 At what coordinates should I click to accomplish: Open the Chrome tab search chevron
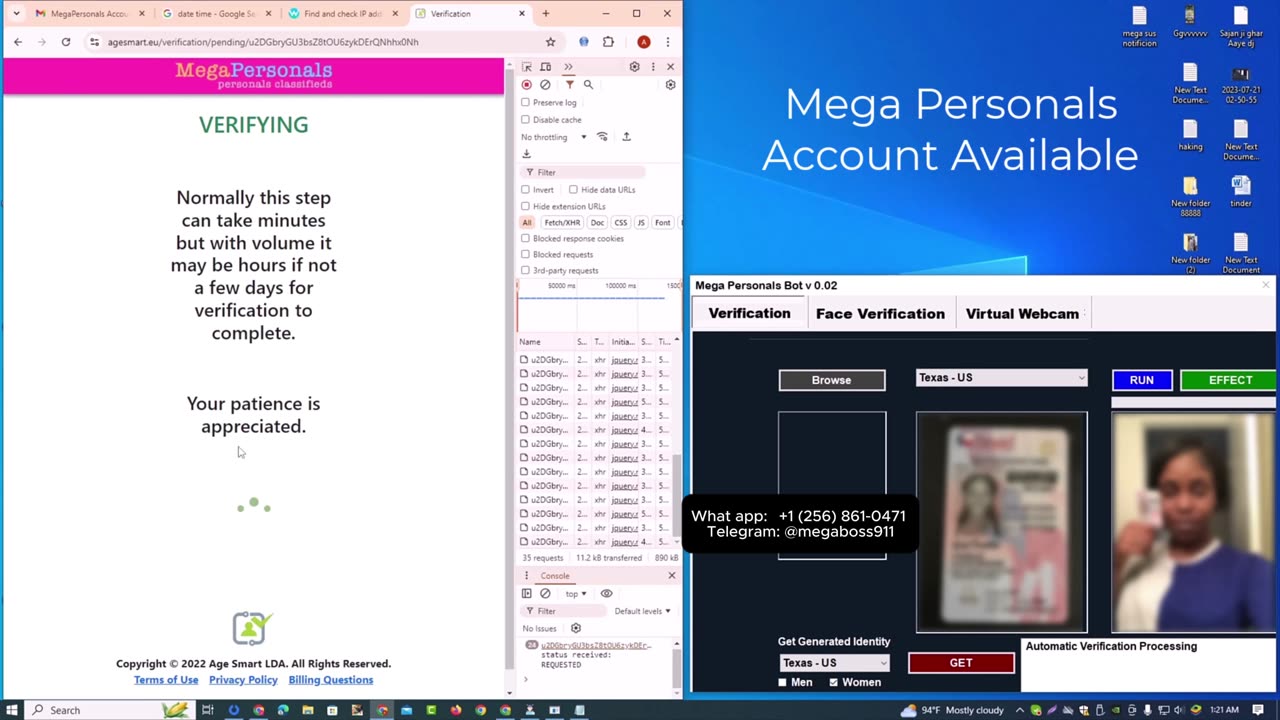(x=16, y=14)
